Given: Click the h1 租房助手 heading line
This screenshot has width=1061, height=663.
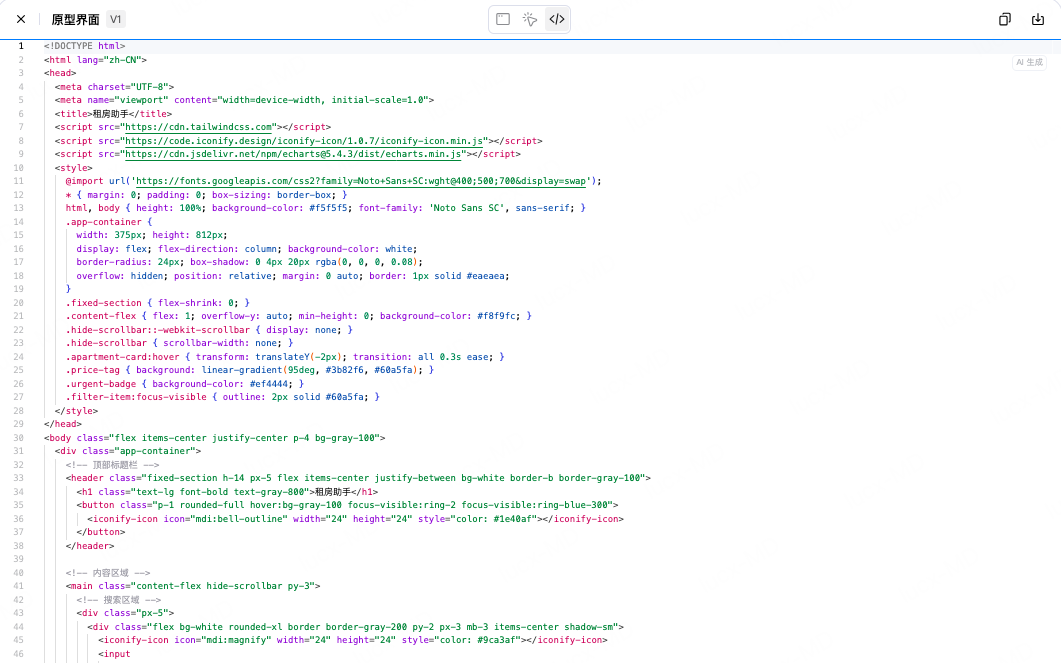Looking at the screenshot, I should (227, 493).
